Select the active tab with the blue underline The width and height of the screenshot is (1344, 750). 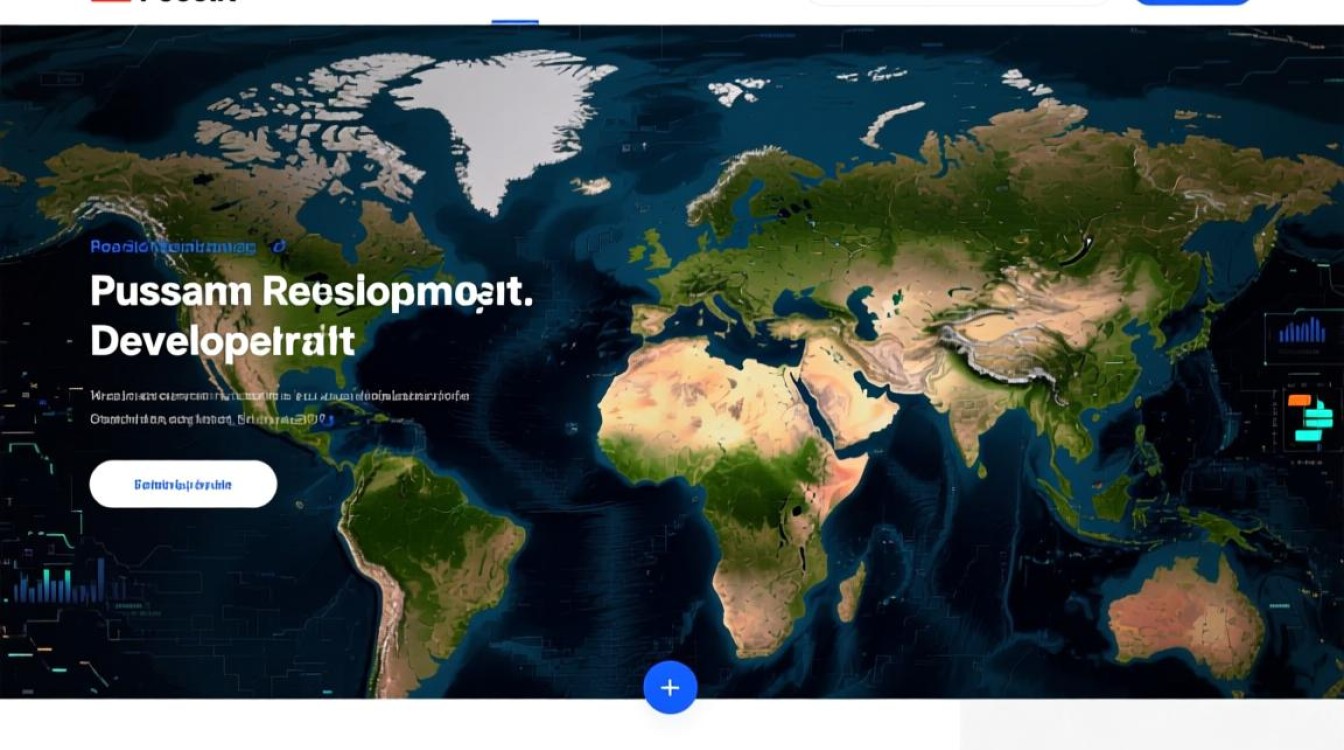click(515, 12)
